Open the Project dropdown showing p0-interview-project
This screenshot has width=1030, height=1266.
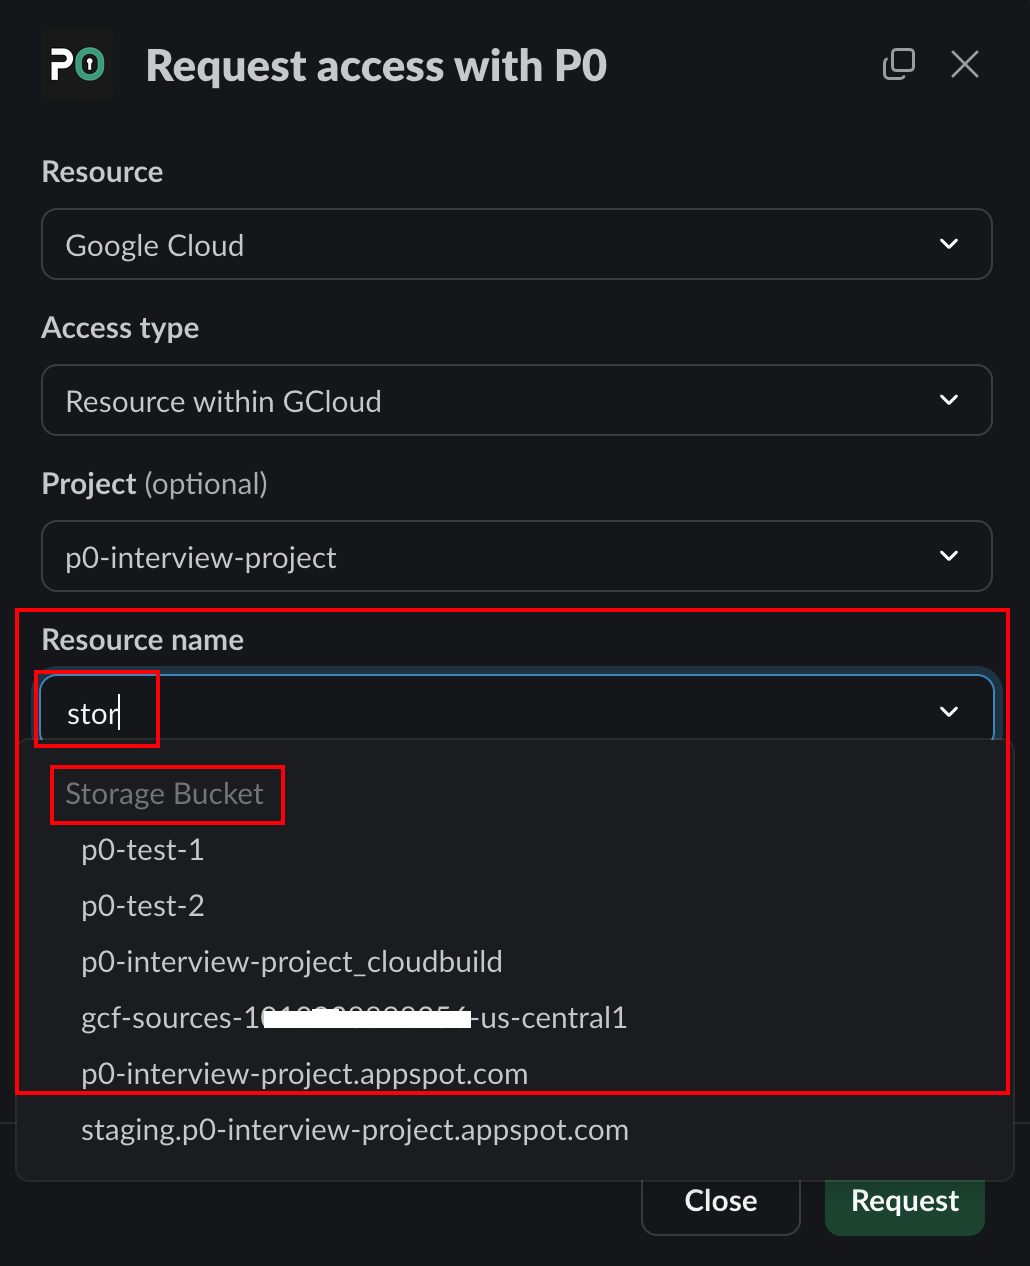[500, 556]
